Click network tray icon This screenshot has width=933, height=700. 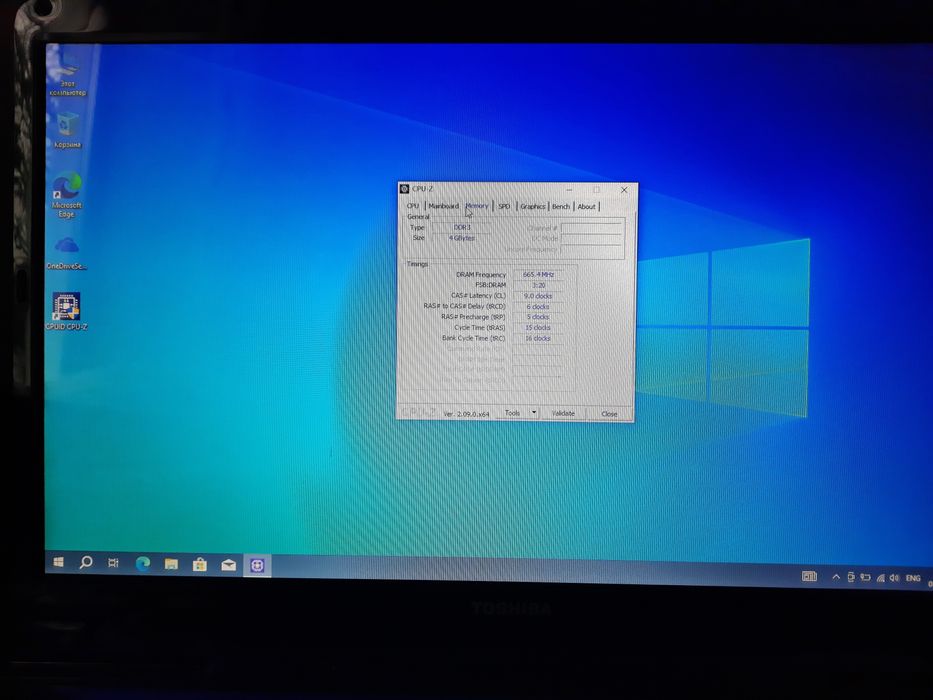click(x=879, y=578)
